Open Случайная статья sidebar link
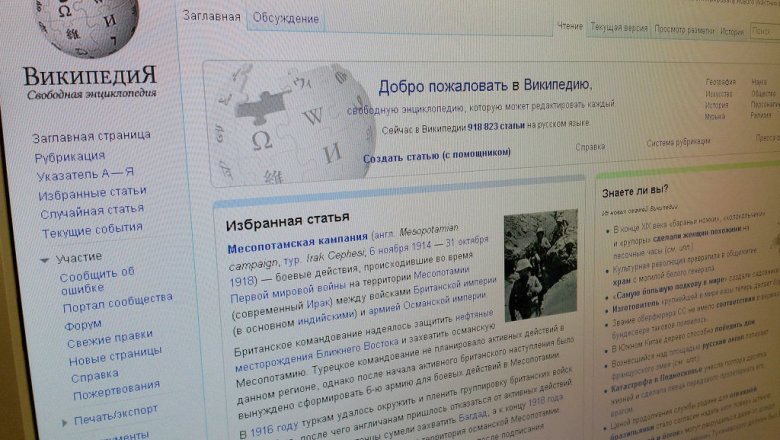The width and height of the screenshot is (780, 440). pos(92,211)
